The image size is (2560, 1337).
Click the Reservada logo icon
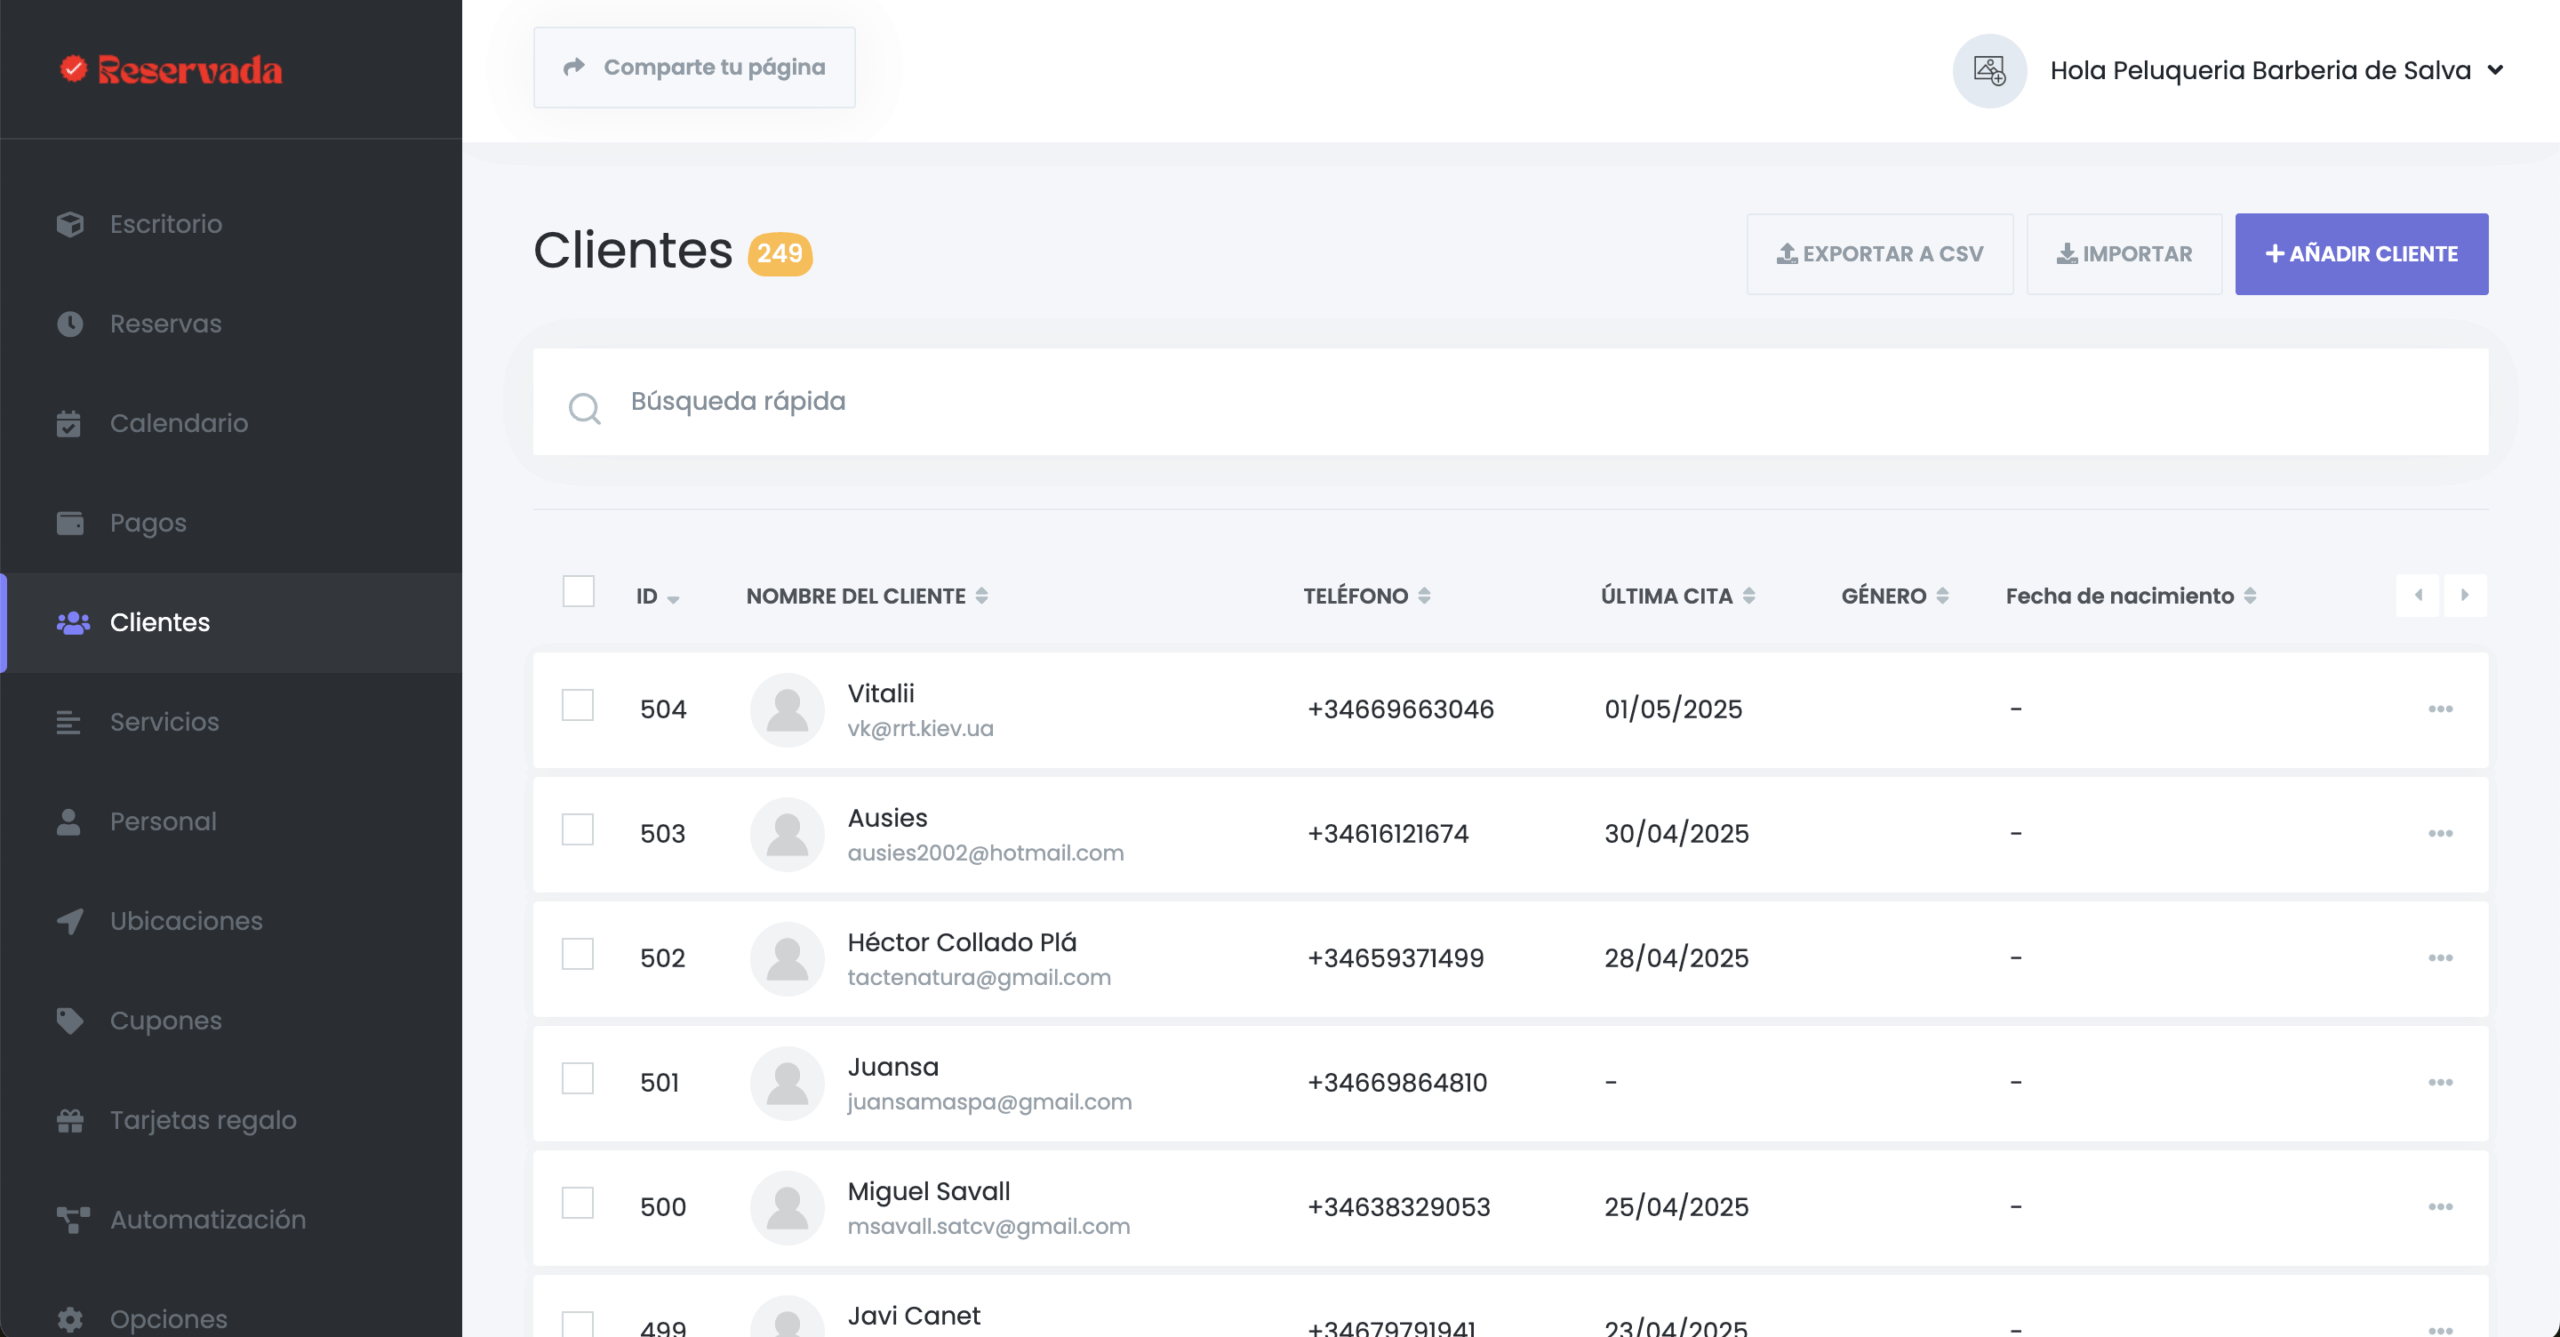pyautogui.click(x=73, y=68)
